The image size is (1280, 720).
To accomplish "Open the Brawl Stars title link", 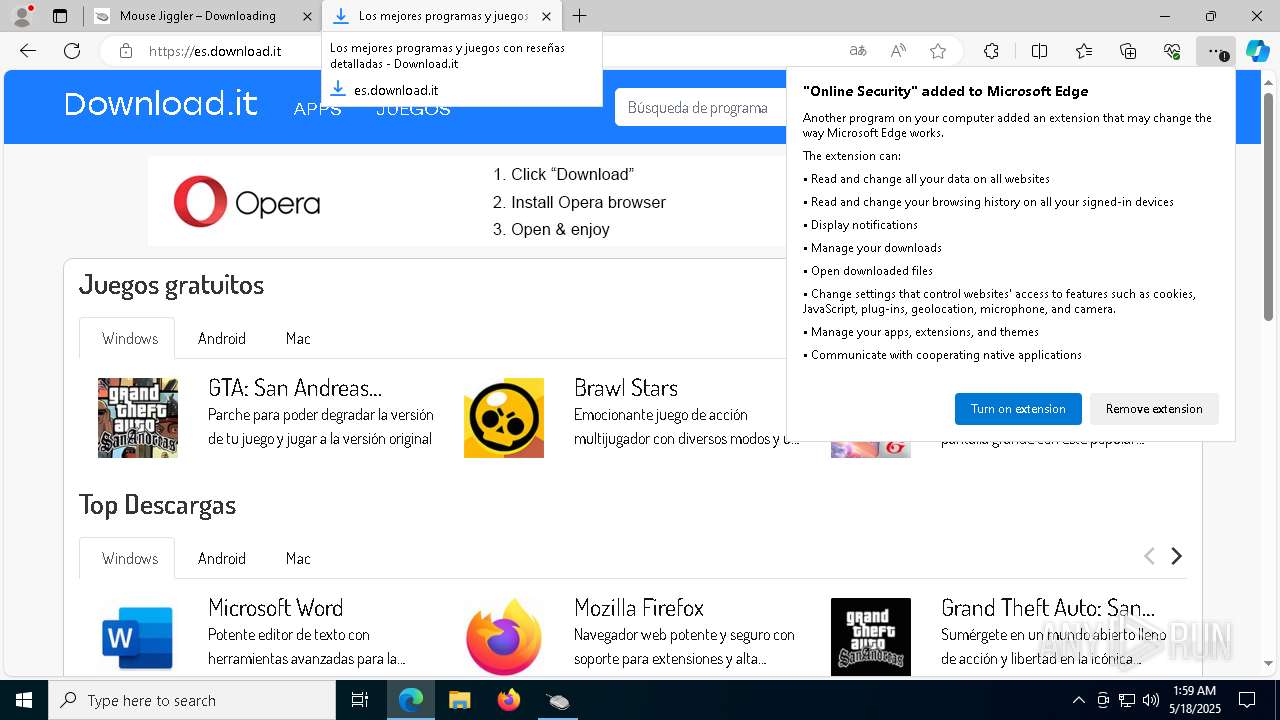I will [x=626, y=388].
